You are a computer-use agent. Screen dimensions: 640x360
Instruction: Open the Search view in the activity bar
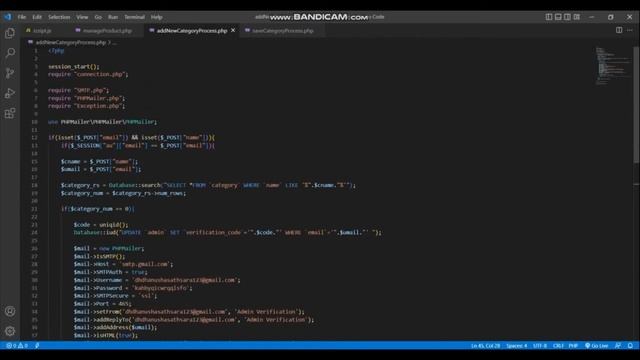click(x=10, y=53)
